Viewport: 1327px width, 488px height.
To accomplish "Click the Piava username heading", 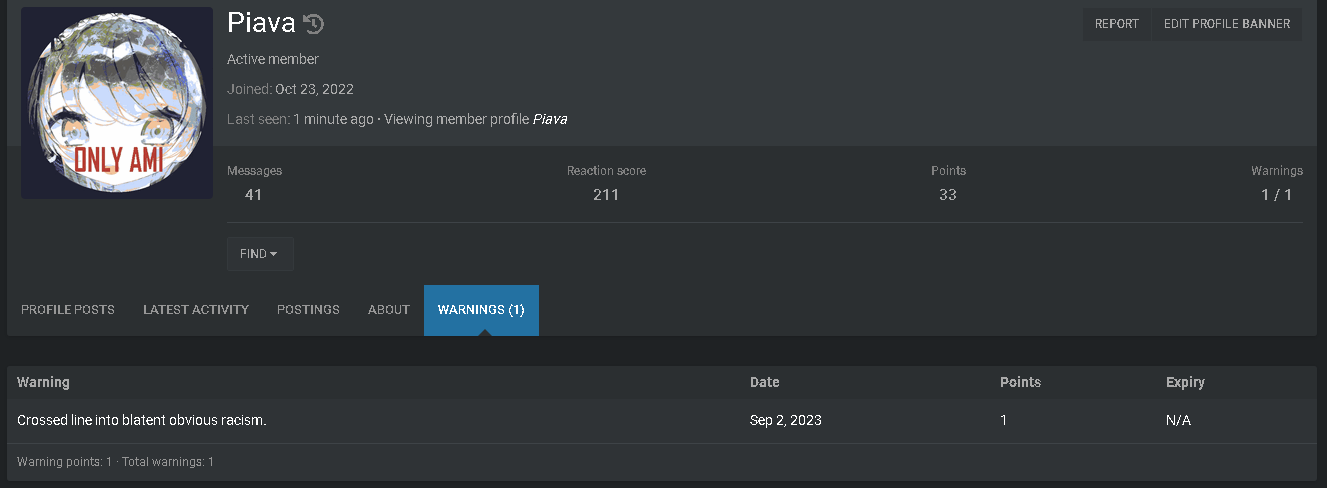I will point(261,23).
